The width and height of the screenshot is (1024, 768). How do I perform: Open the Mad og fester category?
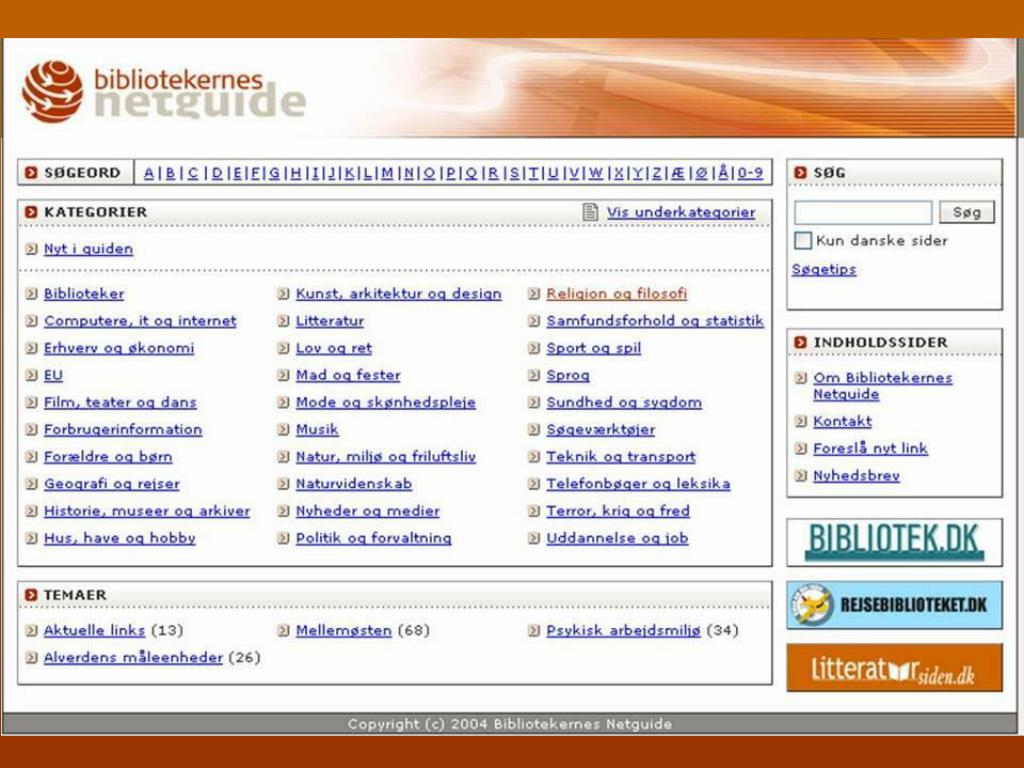click(x=348, y=376)
